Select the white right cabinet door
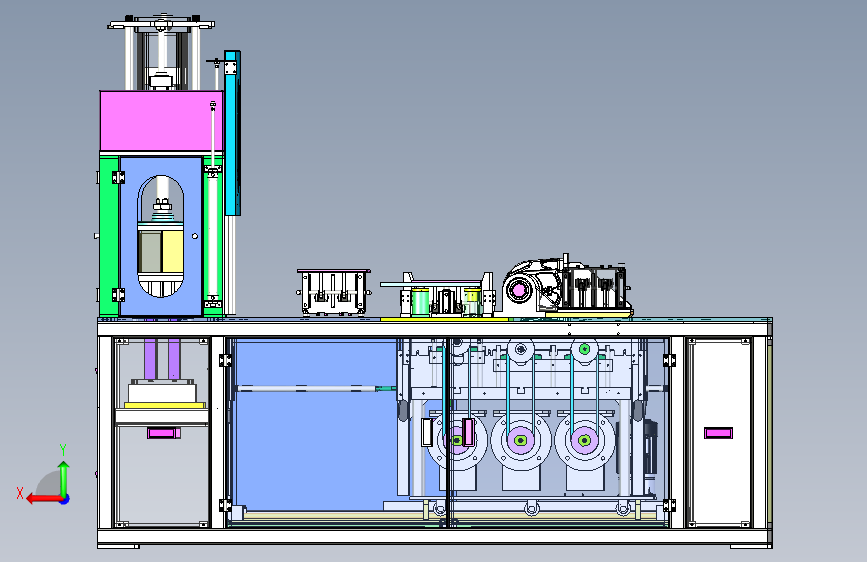Screen dimensions: 867x562 coord(719,433)
